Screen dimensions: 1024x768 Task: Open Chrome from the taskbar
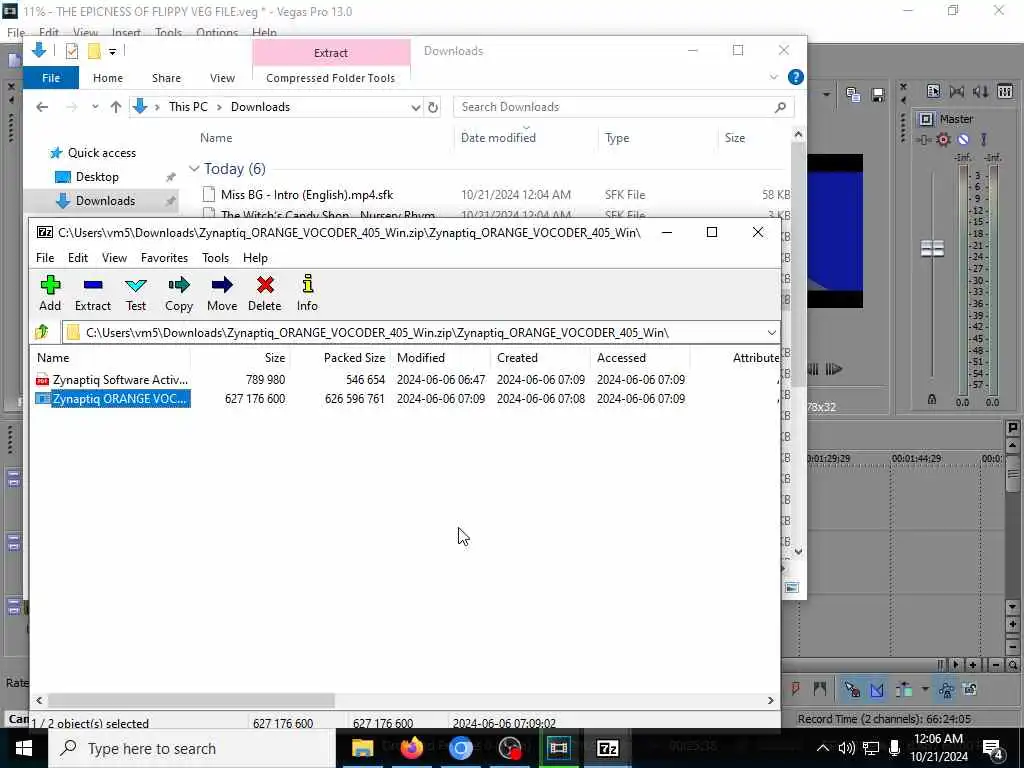tap(460, 748)
